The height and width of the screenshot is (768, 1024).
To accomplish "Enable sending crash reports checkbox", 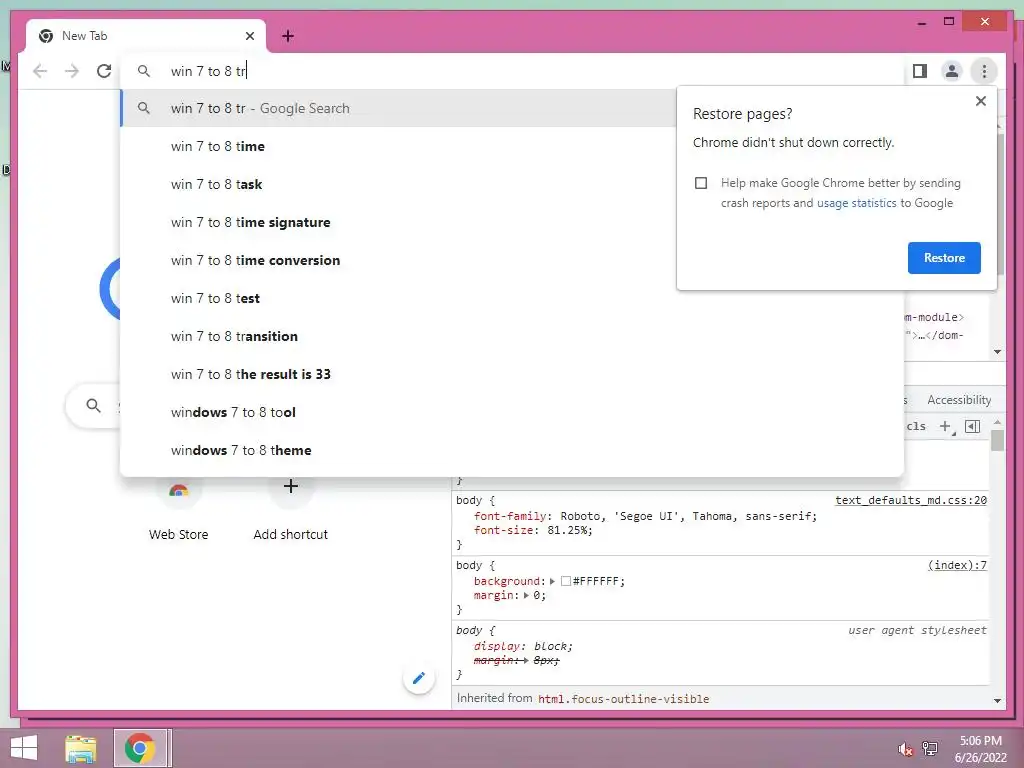I will click(701, 183).
